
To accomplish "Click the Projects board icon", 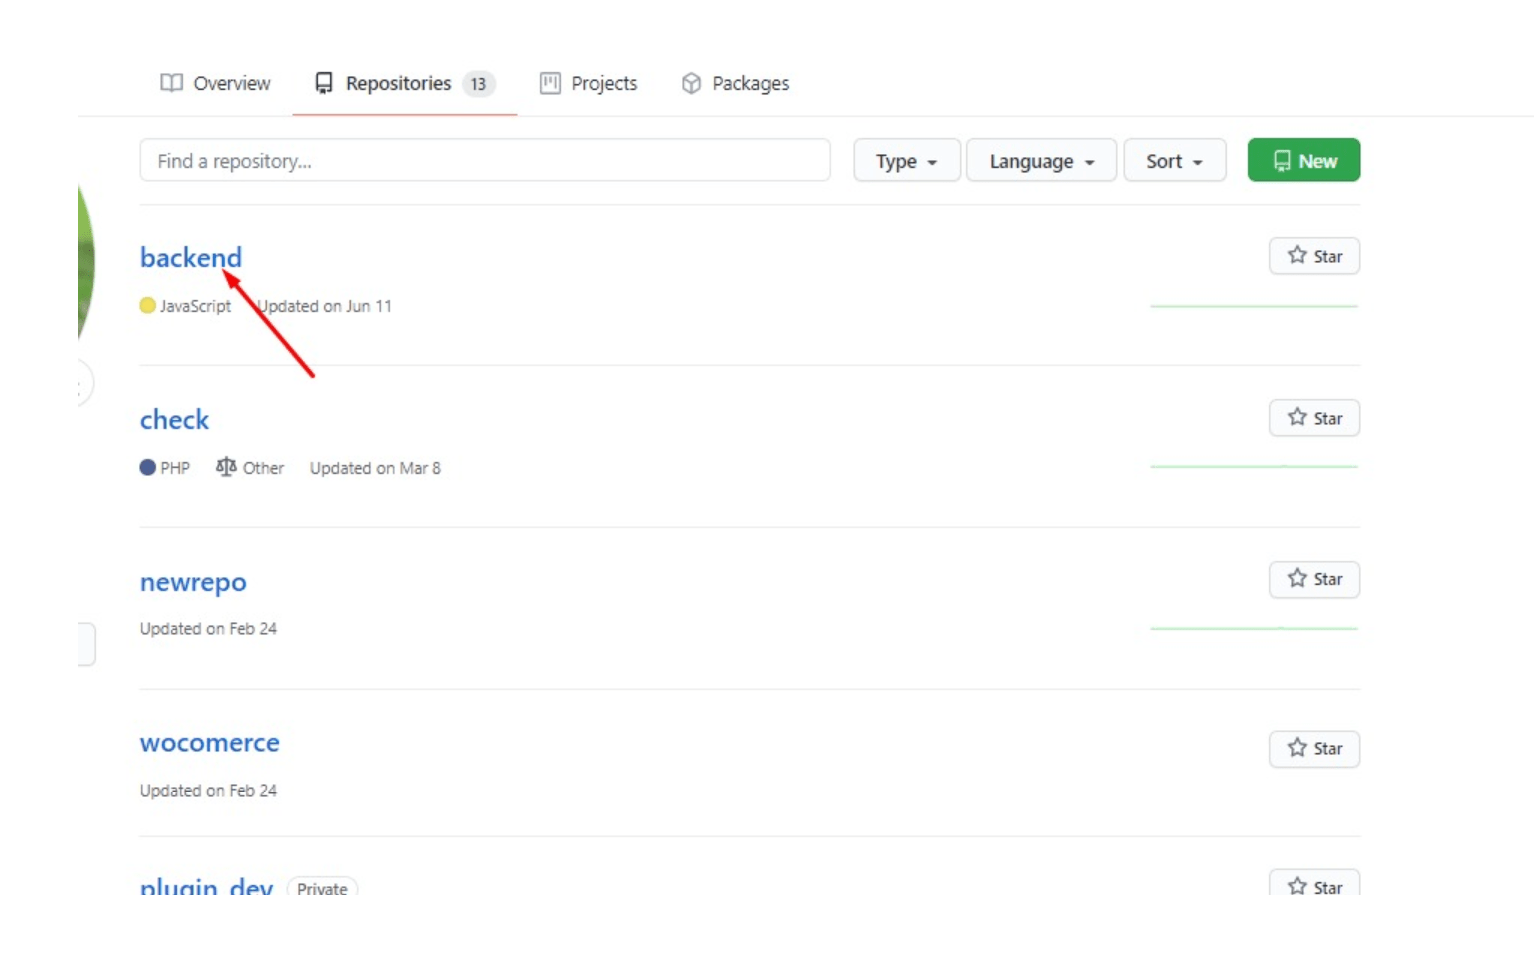I will point(549,83).
